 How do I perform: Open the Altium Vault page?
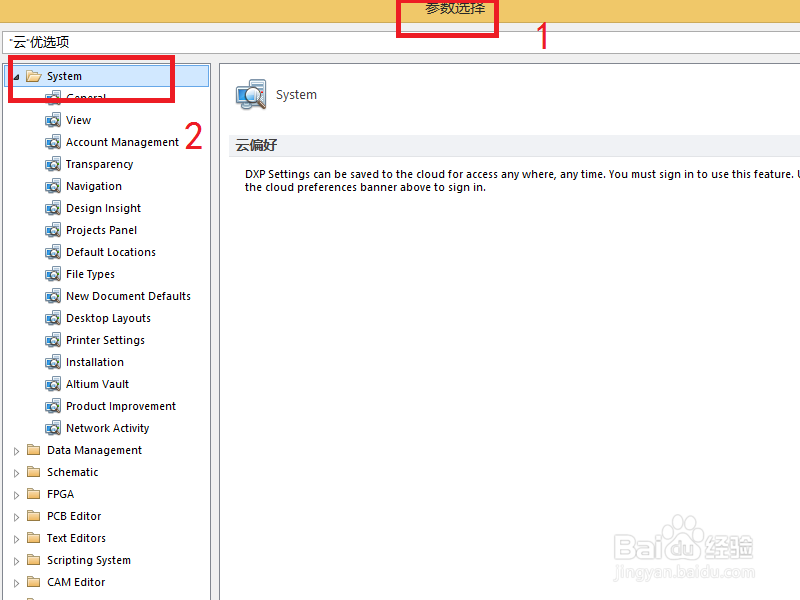[x=97, y=384]
